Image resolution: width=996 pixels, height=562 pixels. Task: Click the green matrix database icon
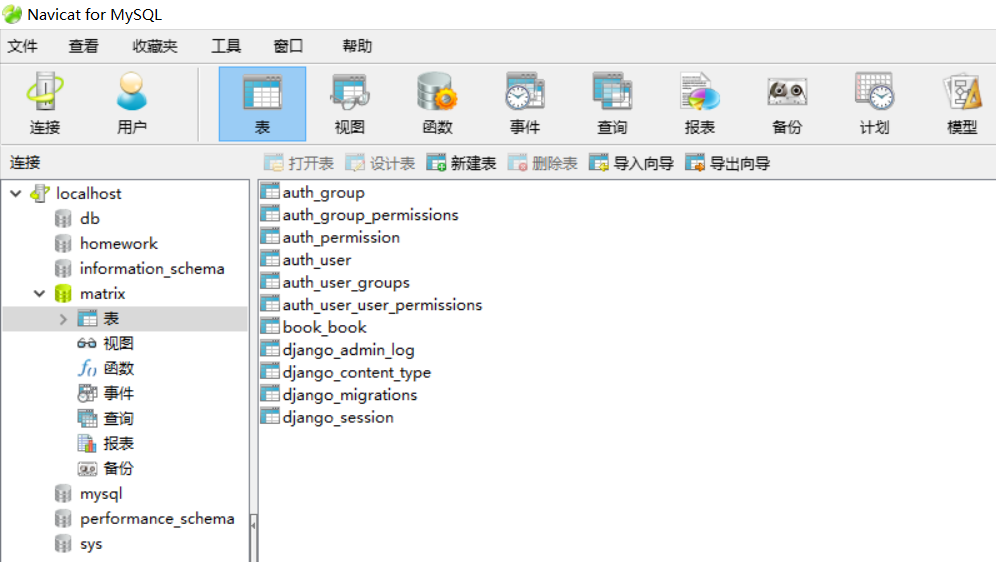click(63, 293)
